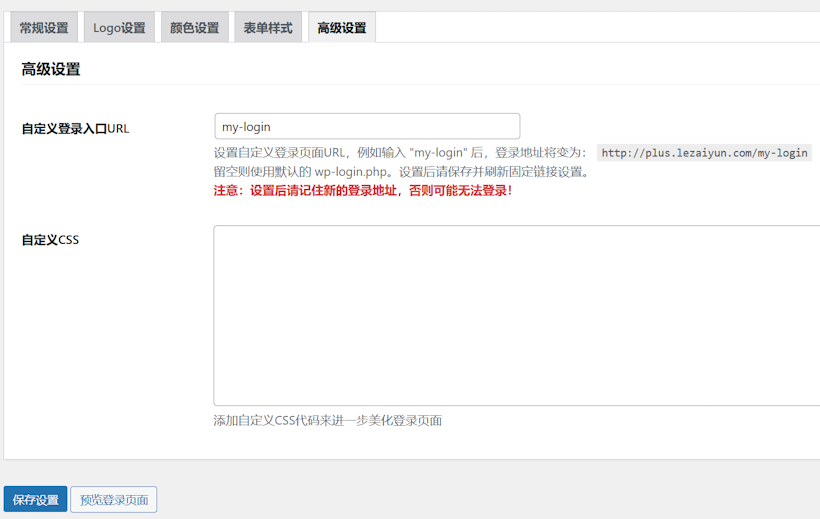The width and height of the screenshot is (820, 519).
Task: Click the 添加自定义CSS代码 help text
Action: click(x=327, y=421)
